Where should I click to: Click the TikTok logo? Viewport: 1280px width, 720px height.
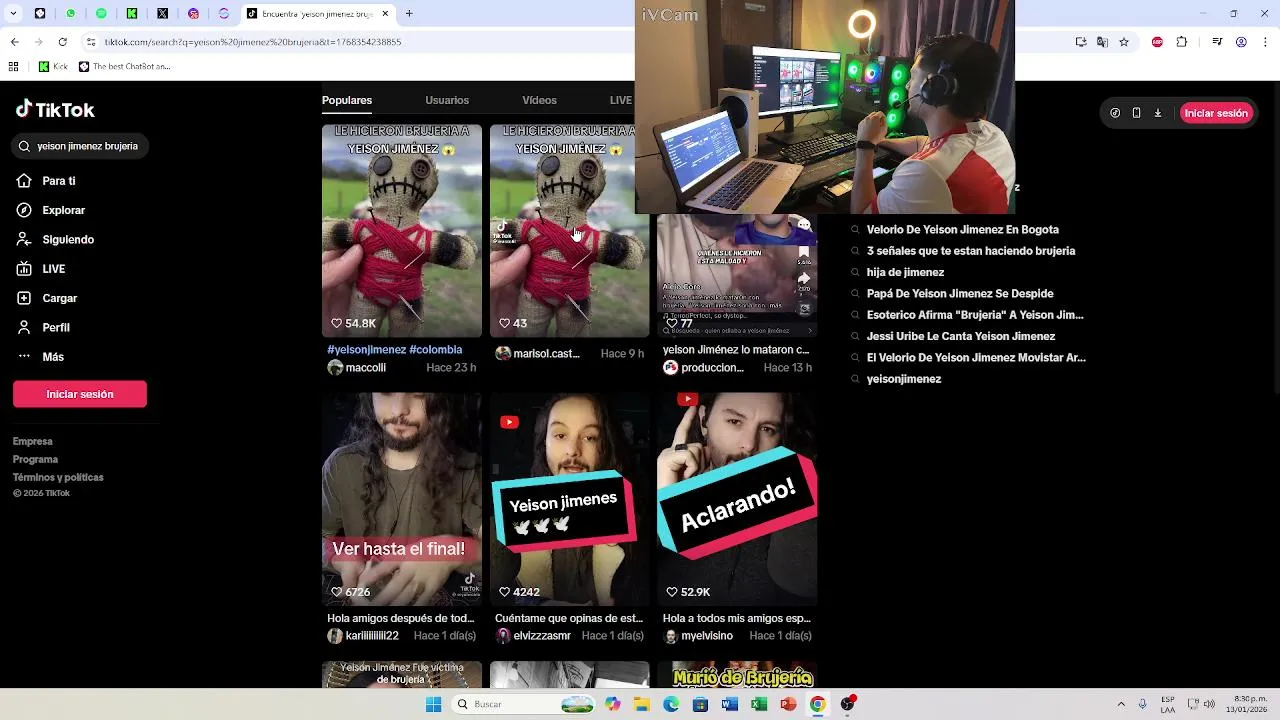pyautogui.click(x=55, y=110)
